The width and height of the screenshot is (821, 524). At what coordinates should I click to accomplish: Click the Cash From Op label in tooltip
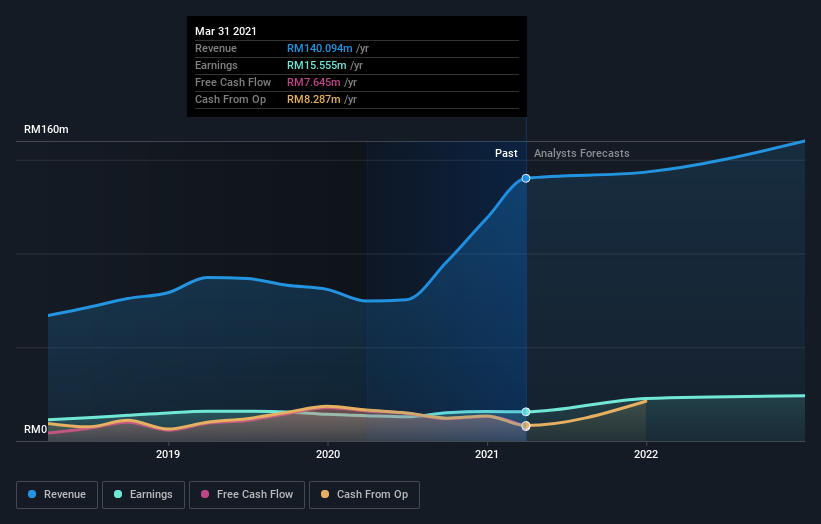coord(230,99)
